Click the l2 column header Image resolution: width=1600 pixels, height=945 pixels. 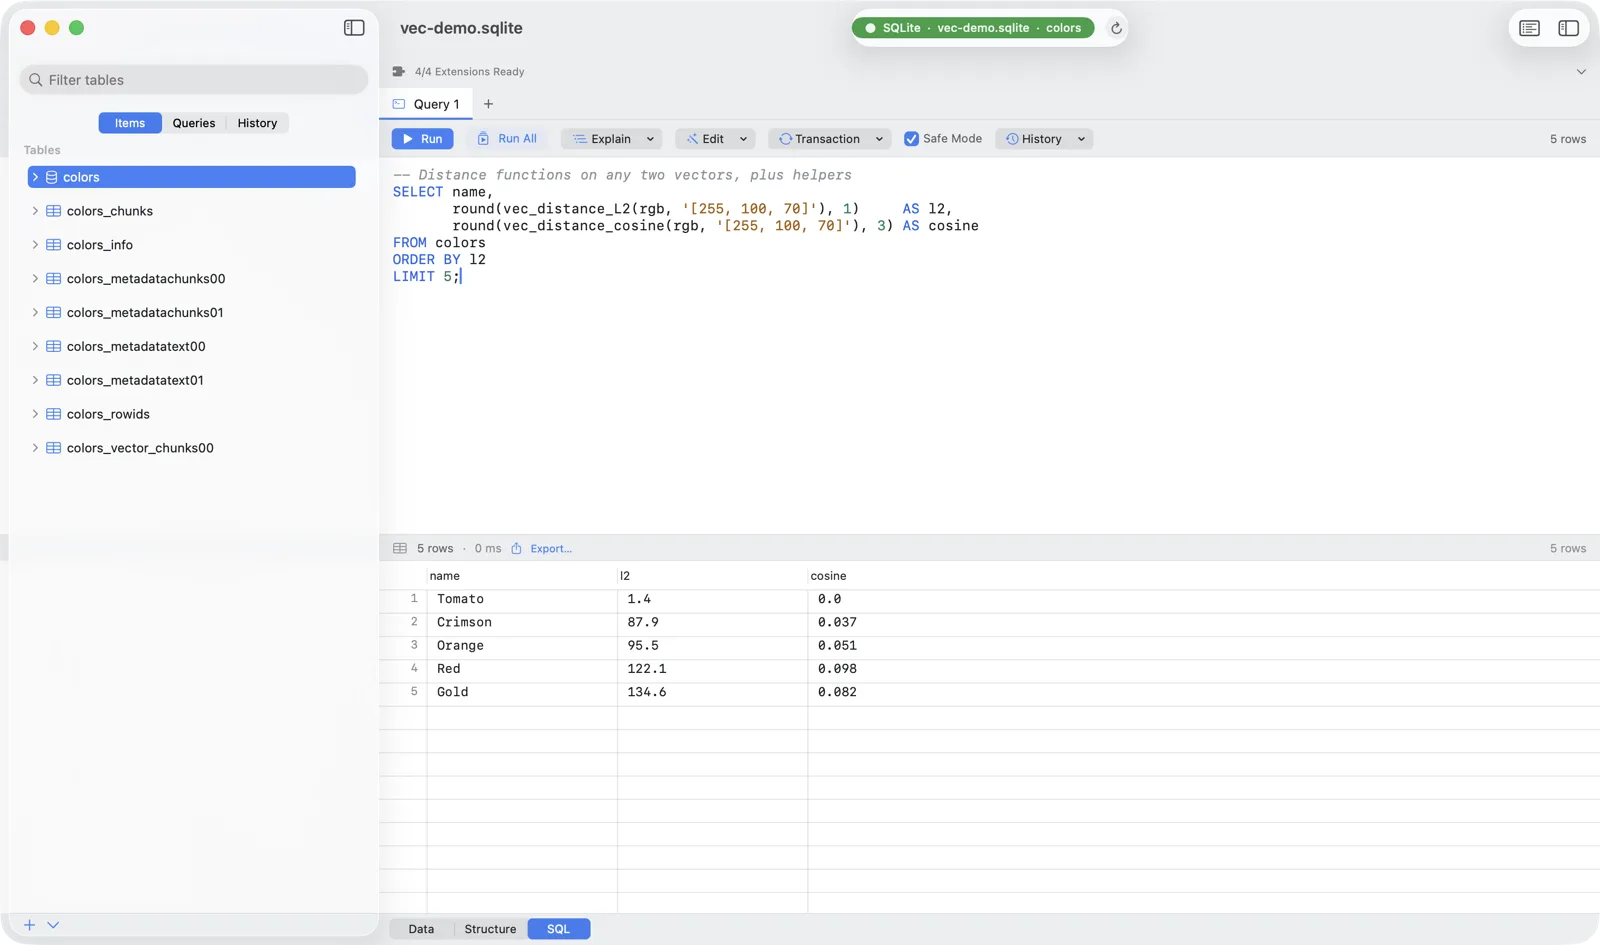click(712, 576)
